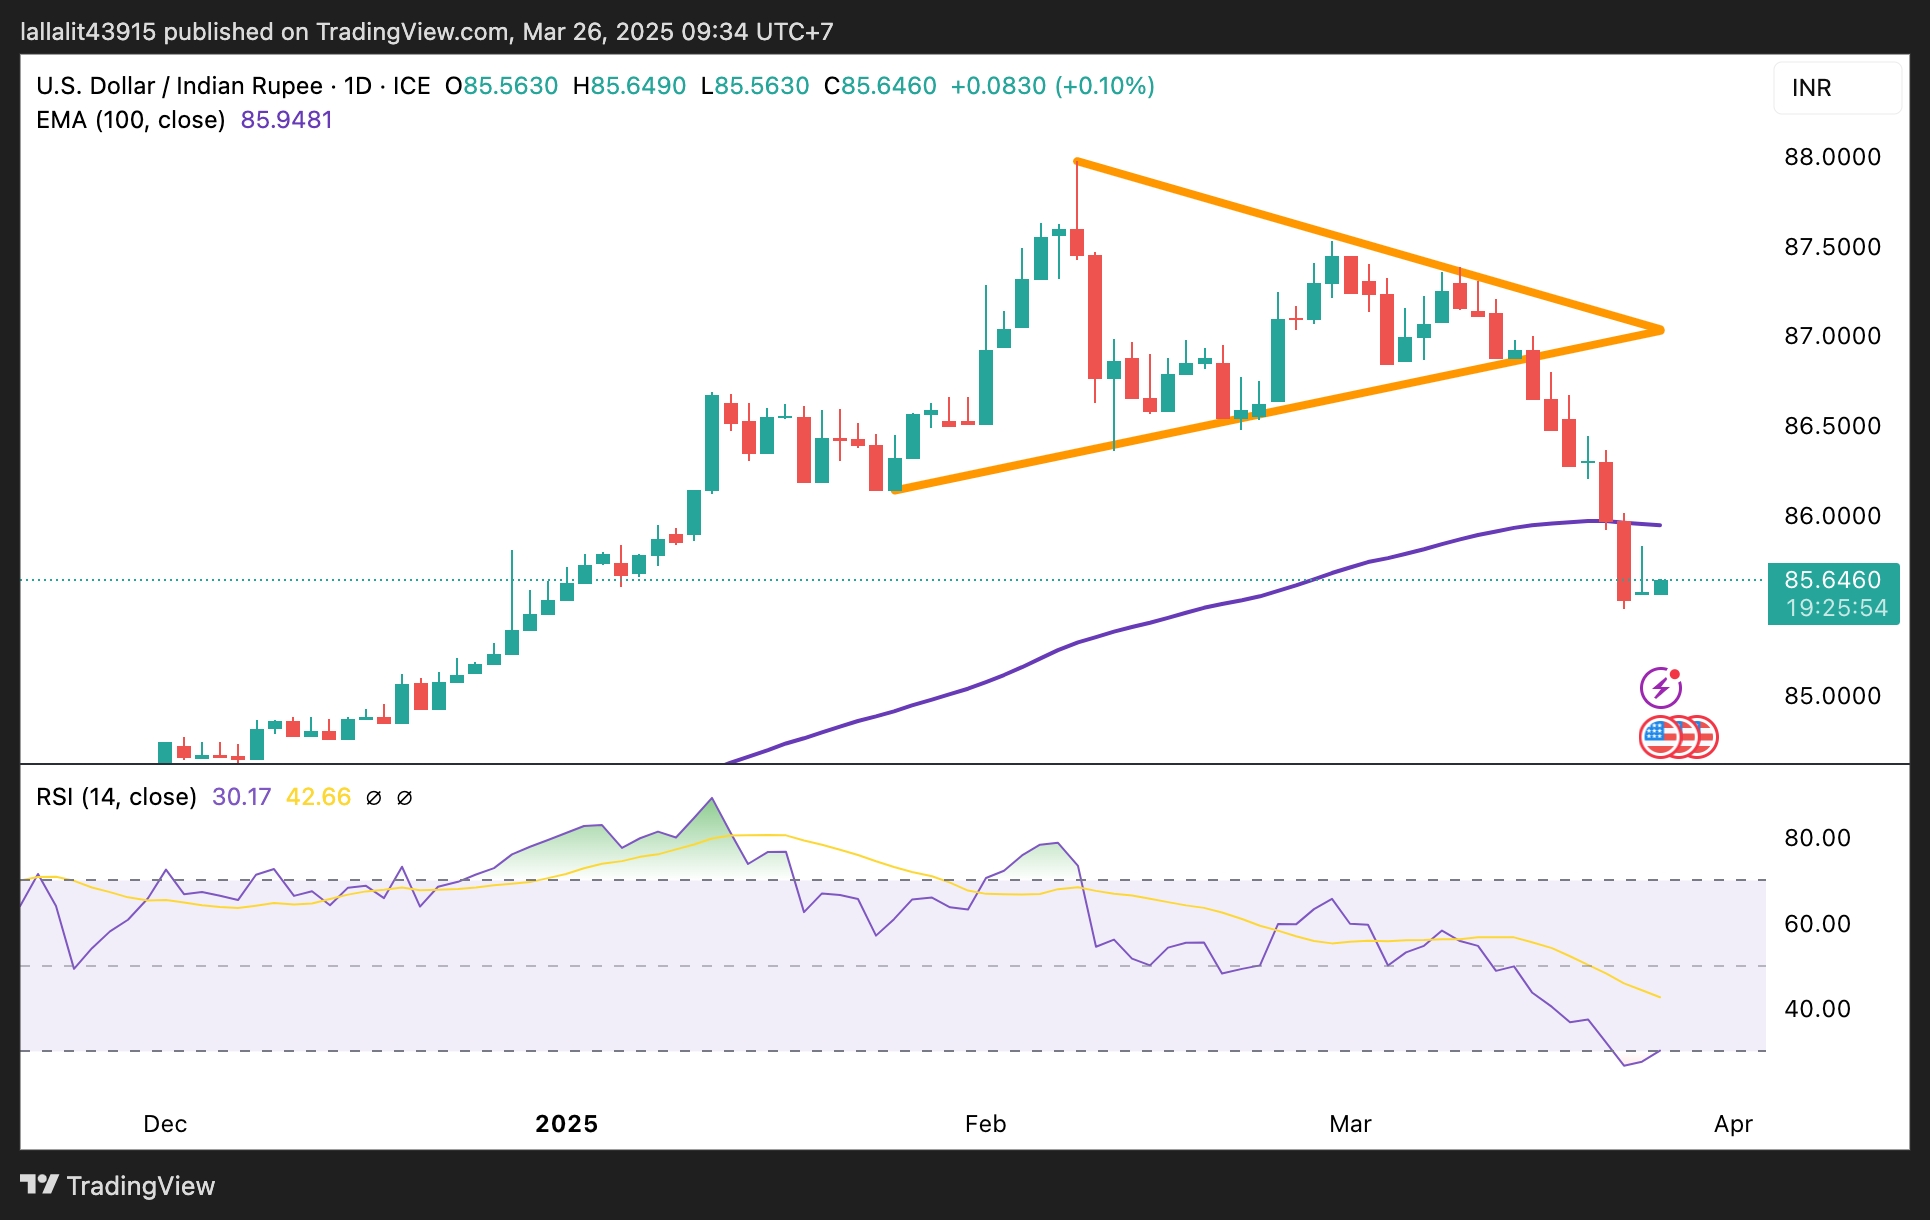Screen dimensions: 1930x1220
Task: Click the TradingView brand text
Action: (x=141, y=1186)
